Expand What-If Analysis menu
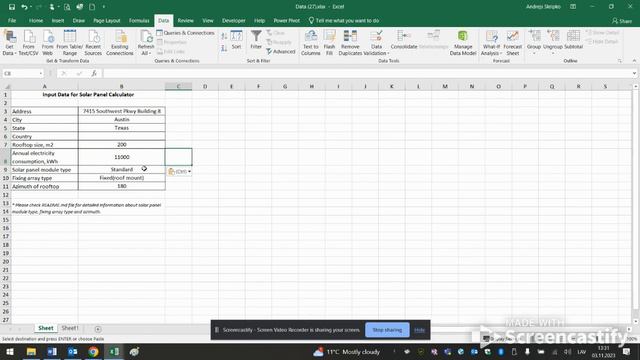Image resolution: width=640 pixels, height=360 pixels. (x=491, y=42)
